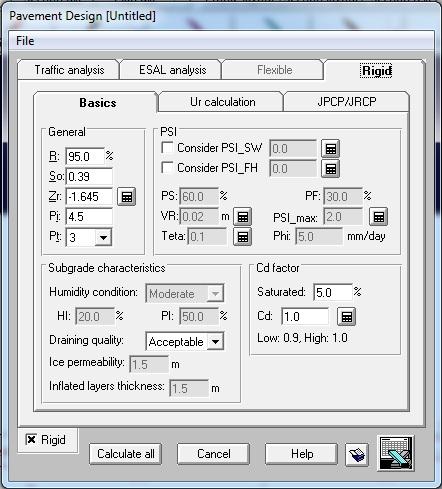Click the calculator icon beside PSI_FH value

(330, 169)
